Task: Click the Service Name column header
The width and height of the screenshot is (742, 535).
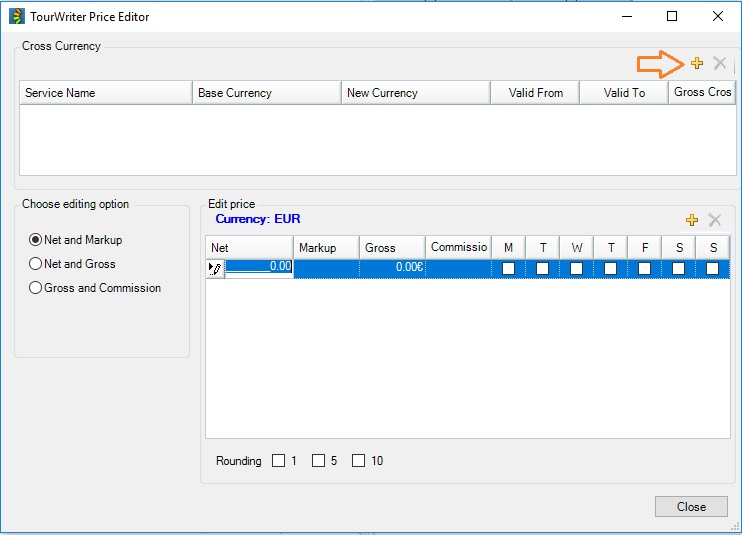Action: coord(105,93)
